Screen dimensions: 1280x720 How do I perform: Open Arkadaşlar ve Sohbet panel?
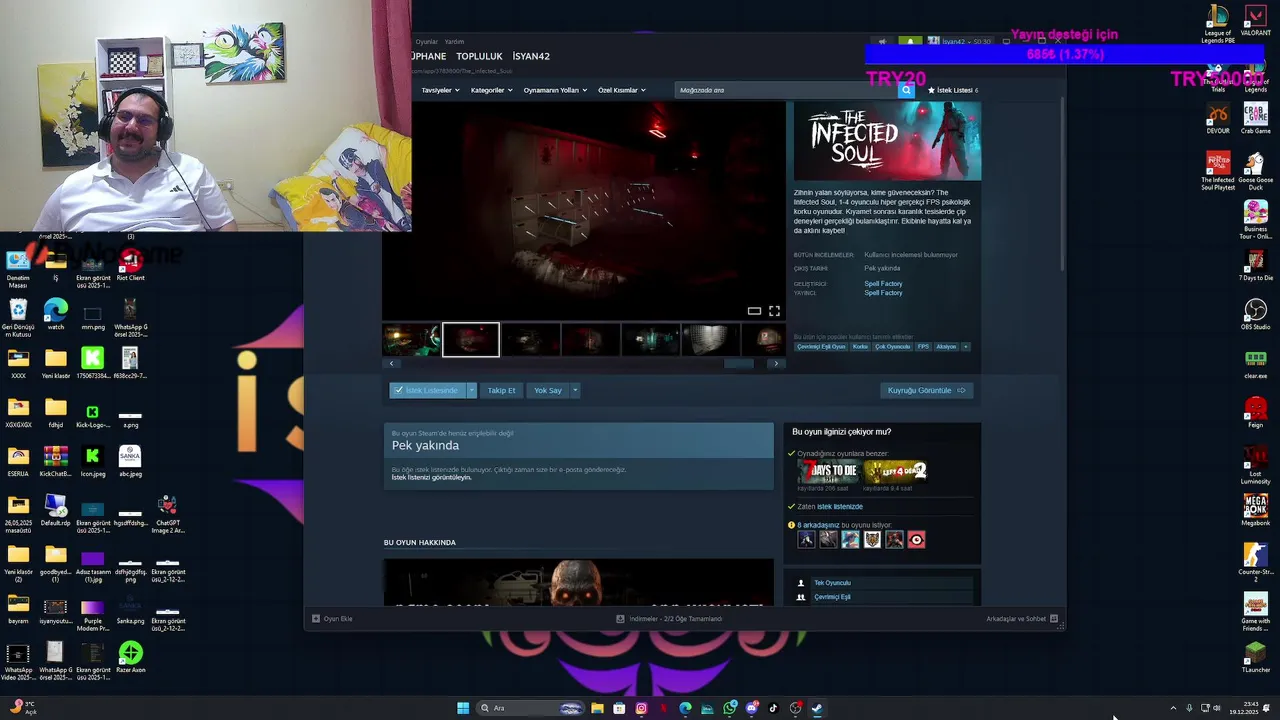pos(1022,618)
